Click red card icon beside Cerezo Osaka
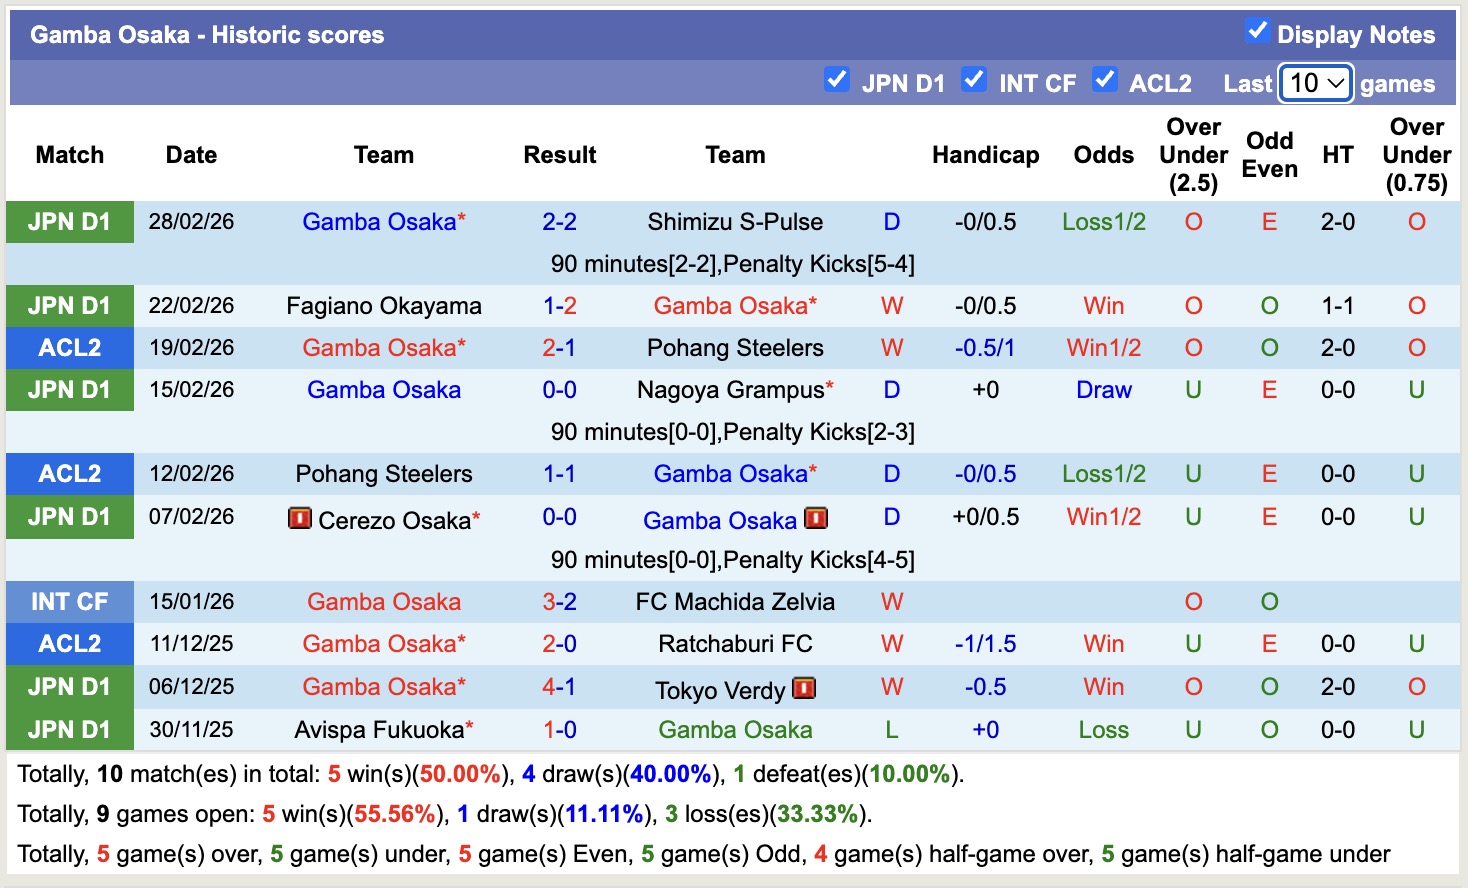Viewport: 1468px width, 888px height. pos(299,518)
